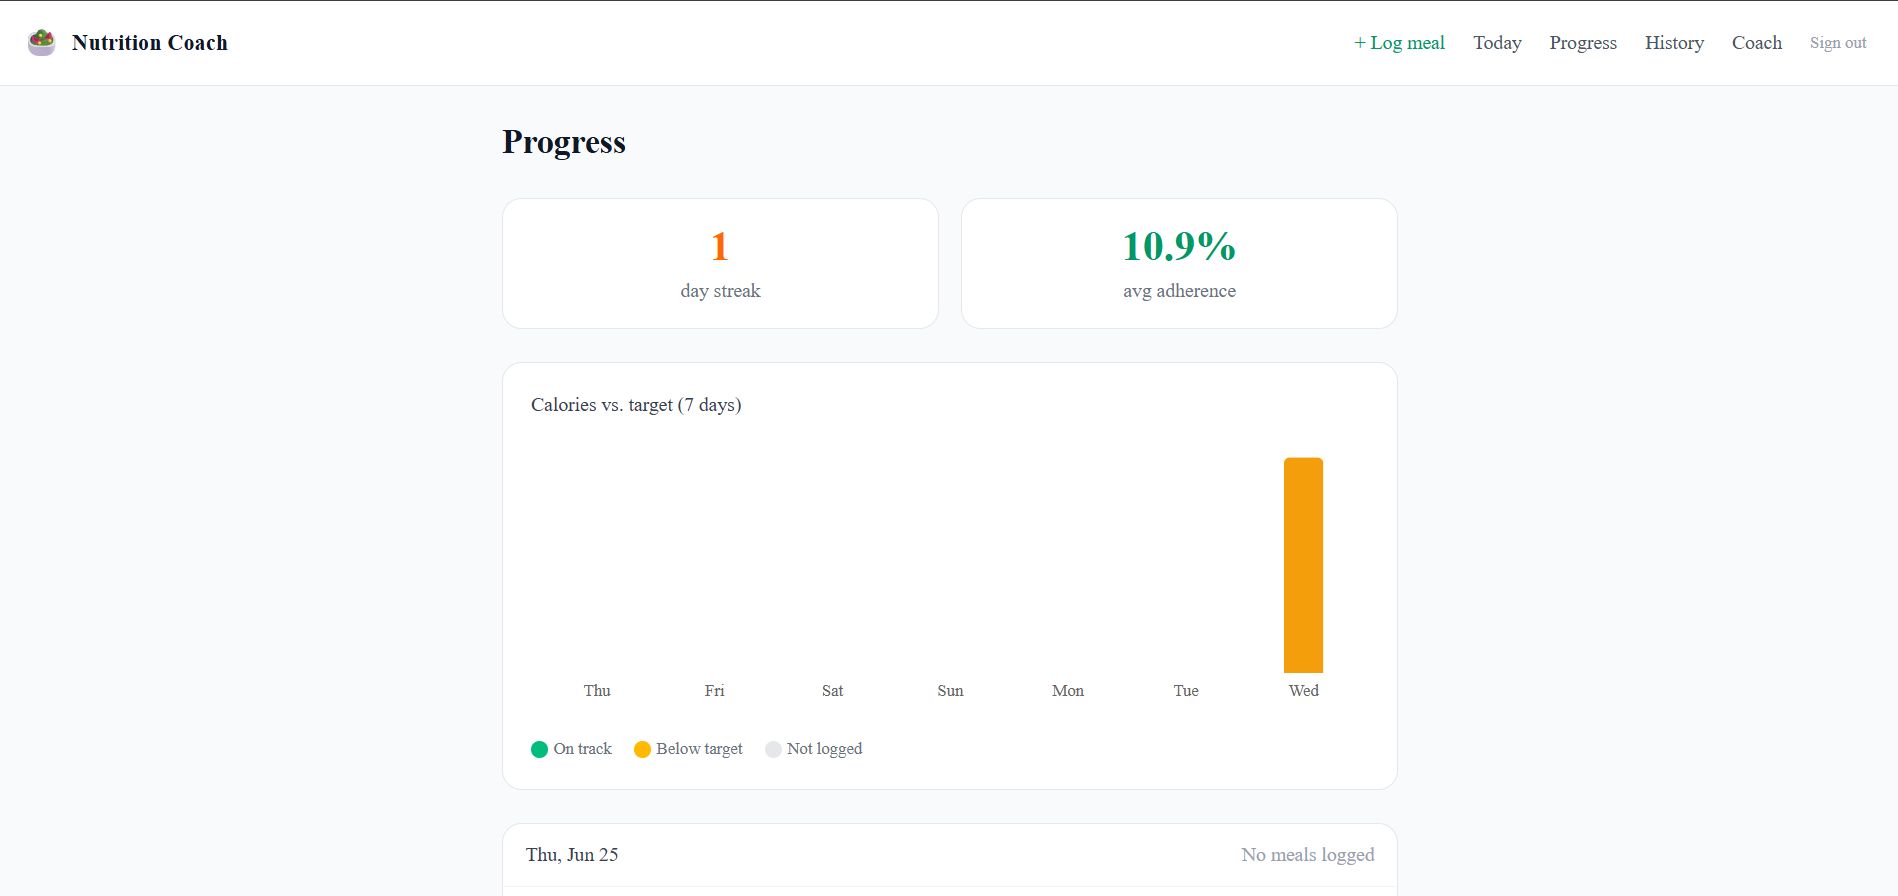
Task: Open the Coach section
Action: click(1757, 43)
